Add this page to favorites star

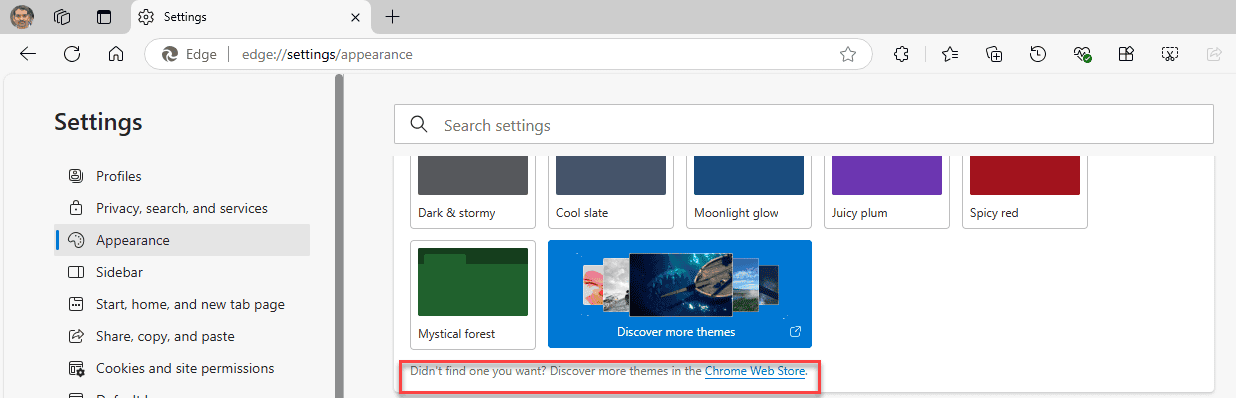click(x=848, y=55)
